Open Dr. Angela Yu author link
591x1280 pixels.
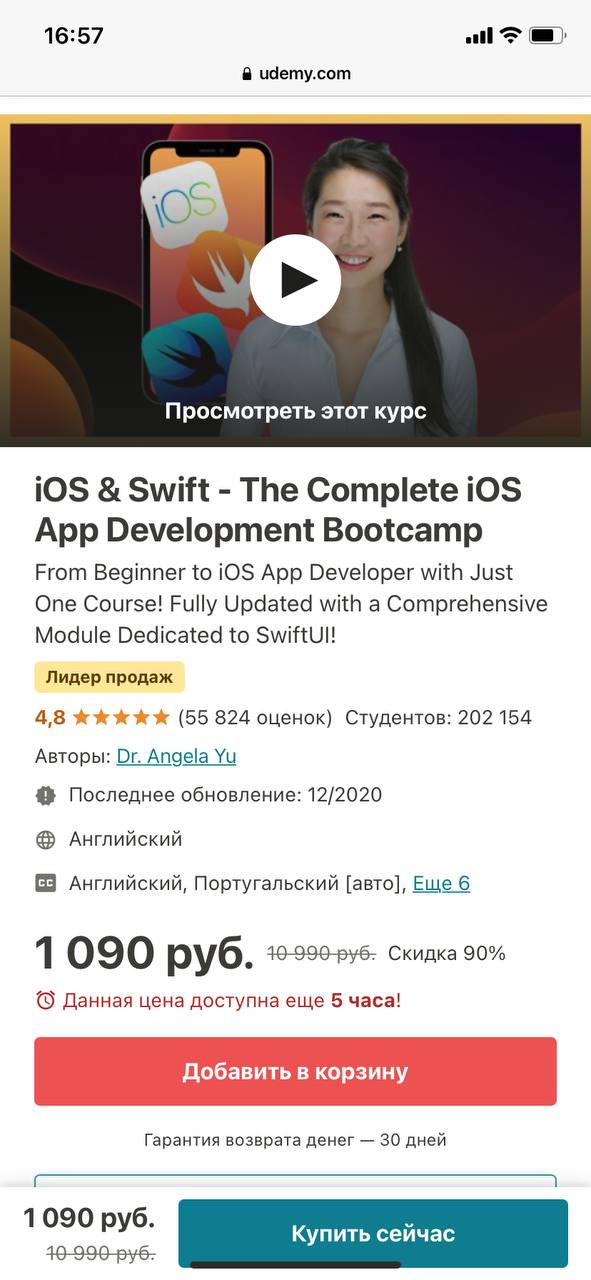tap(176, 756)
